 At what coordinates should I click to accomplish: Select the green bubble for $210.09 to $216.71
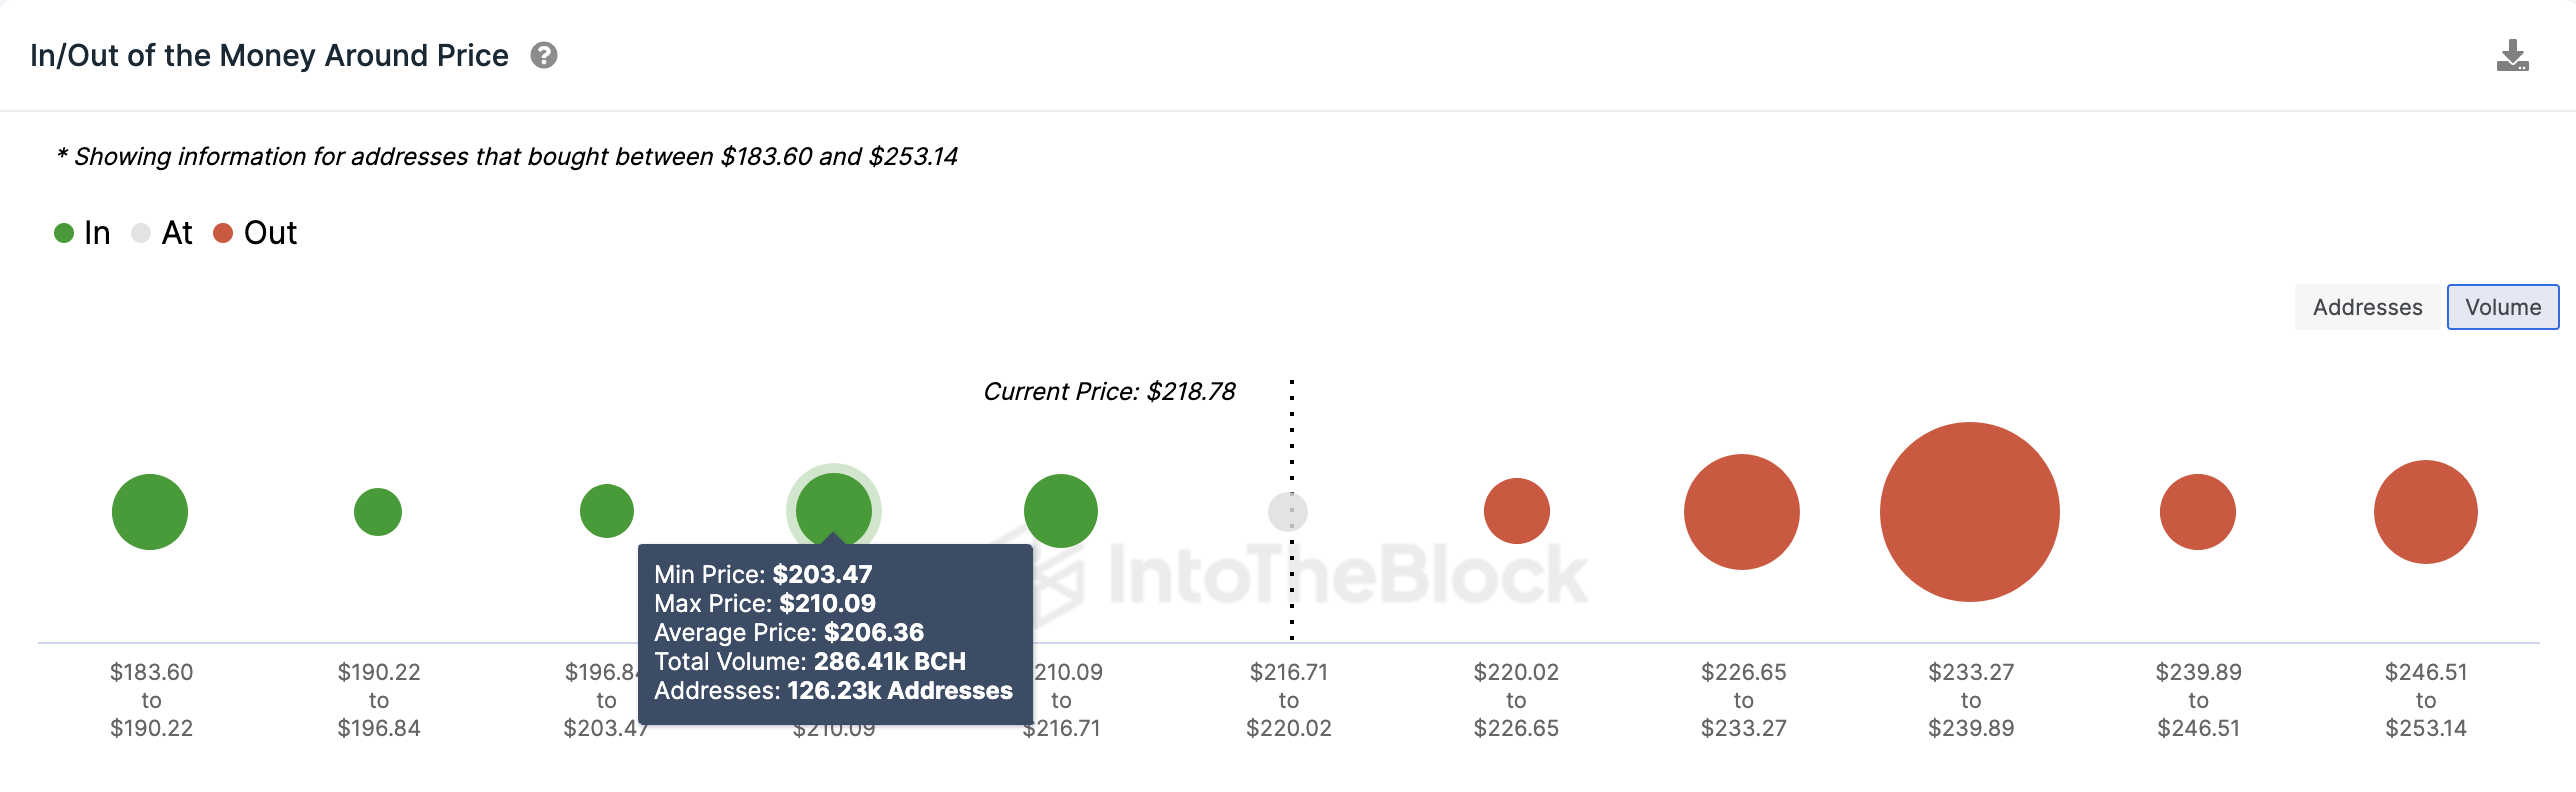pos(1061,511)
